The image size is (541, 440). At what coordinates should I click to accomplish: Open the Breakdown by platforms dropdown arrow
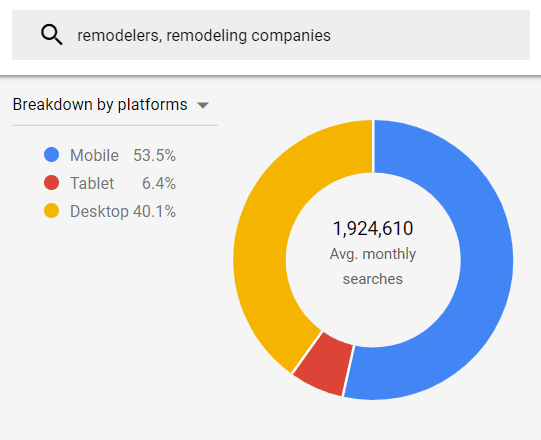(x=203, y=105)
